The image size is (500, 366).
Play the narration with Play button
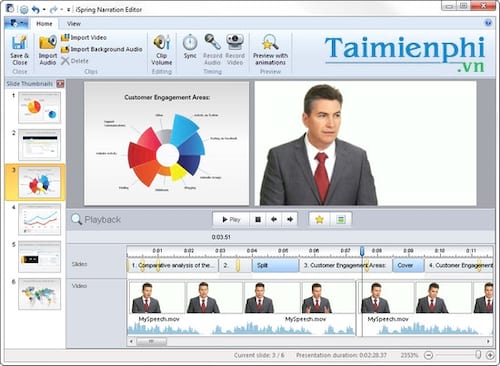tap(231, 220)
